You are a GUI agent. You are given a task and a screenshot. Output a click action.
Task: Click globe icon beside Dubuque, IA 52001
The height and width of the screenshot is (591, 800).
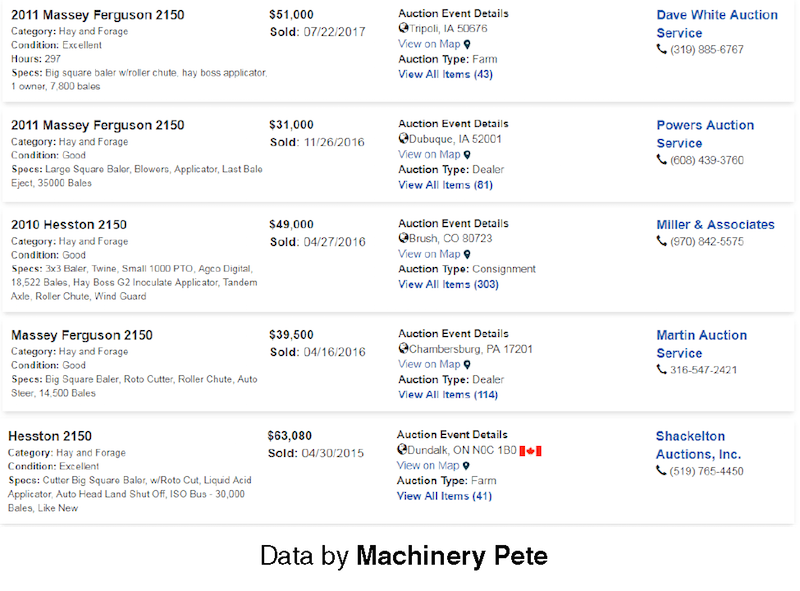(403, 139)
